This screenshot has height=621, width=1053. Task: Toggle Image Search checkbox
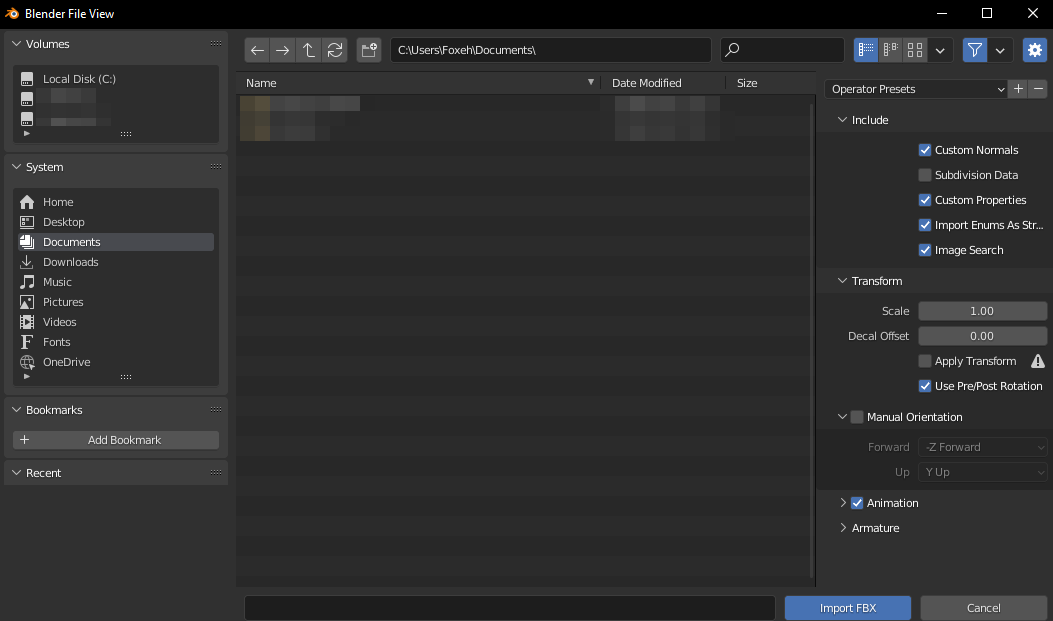(x=925, y=250)
